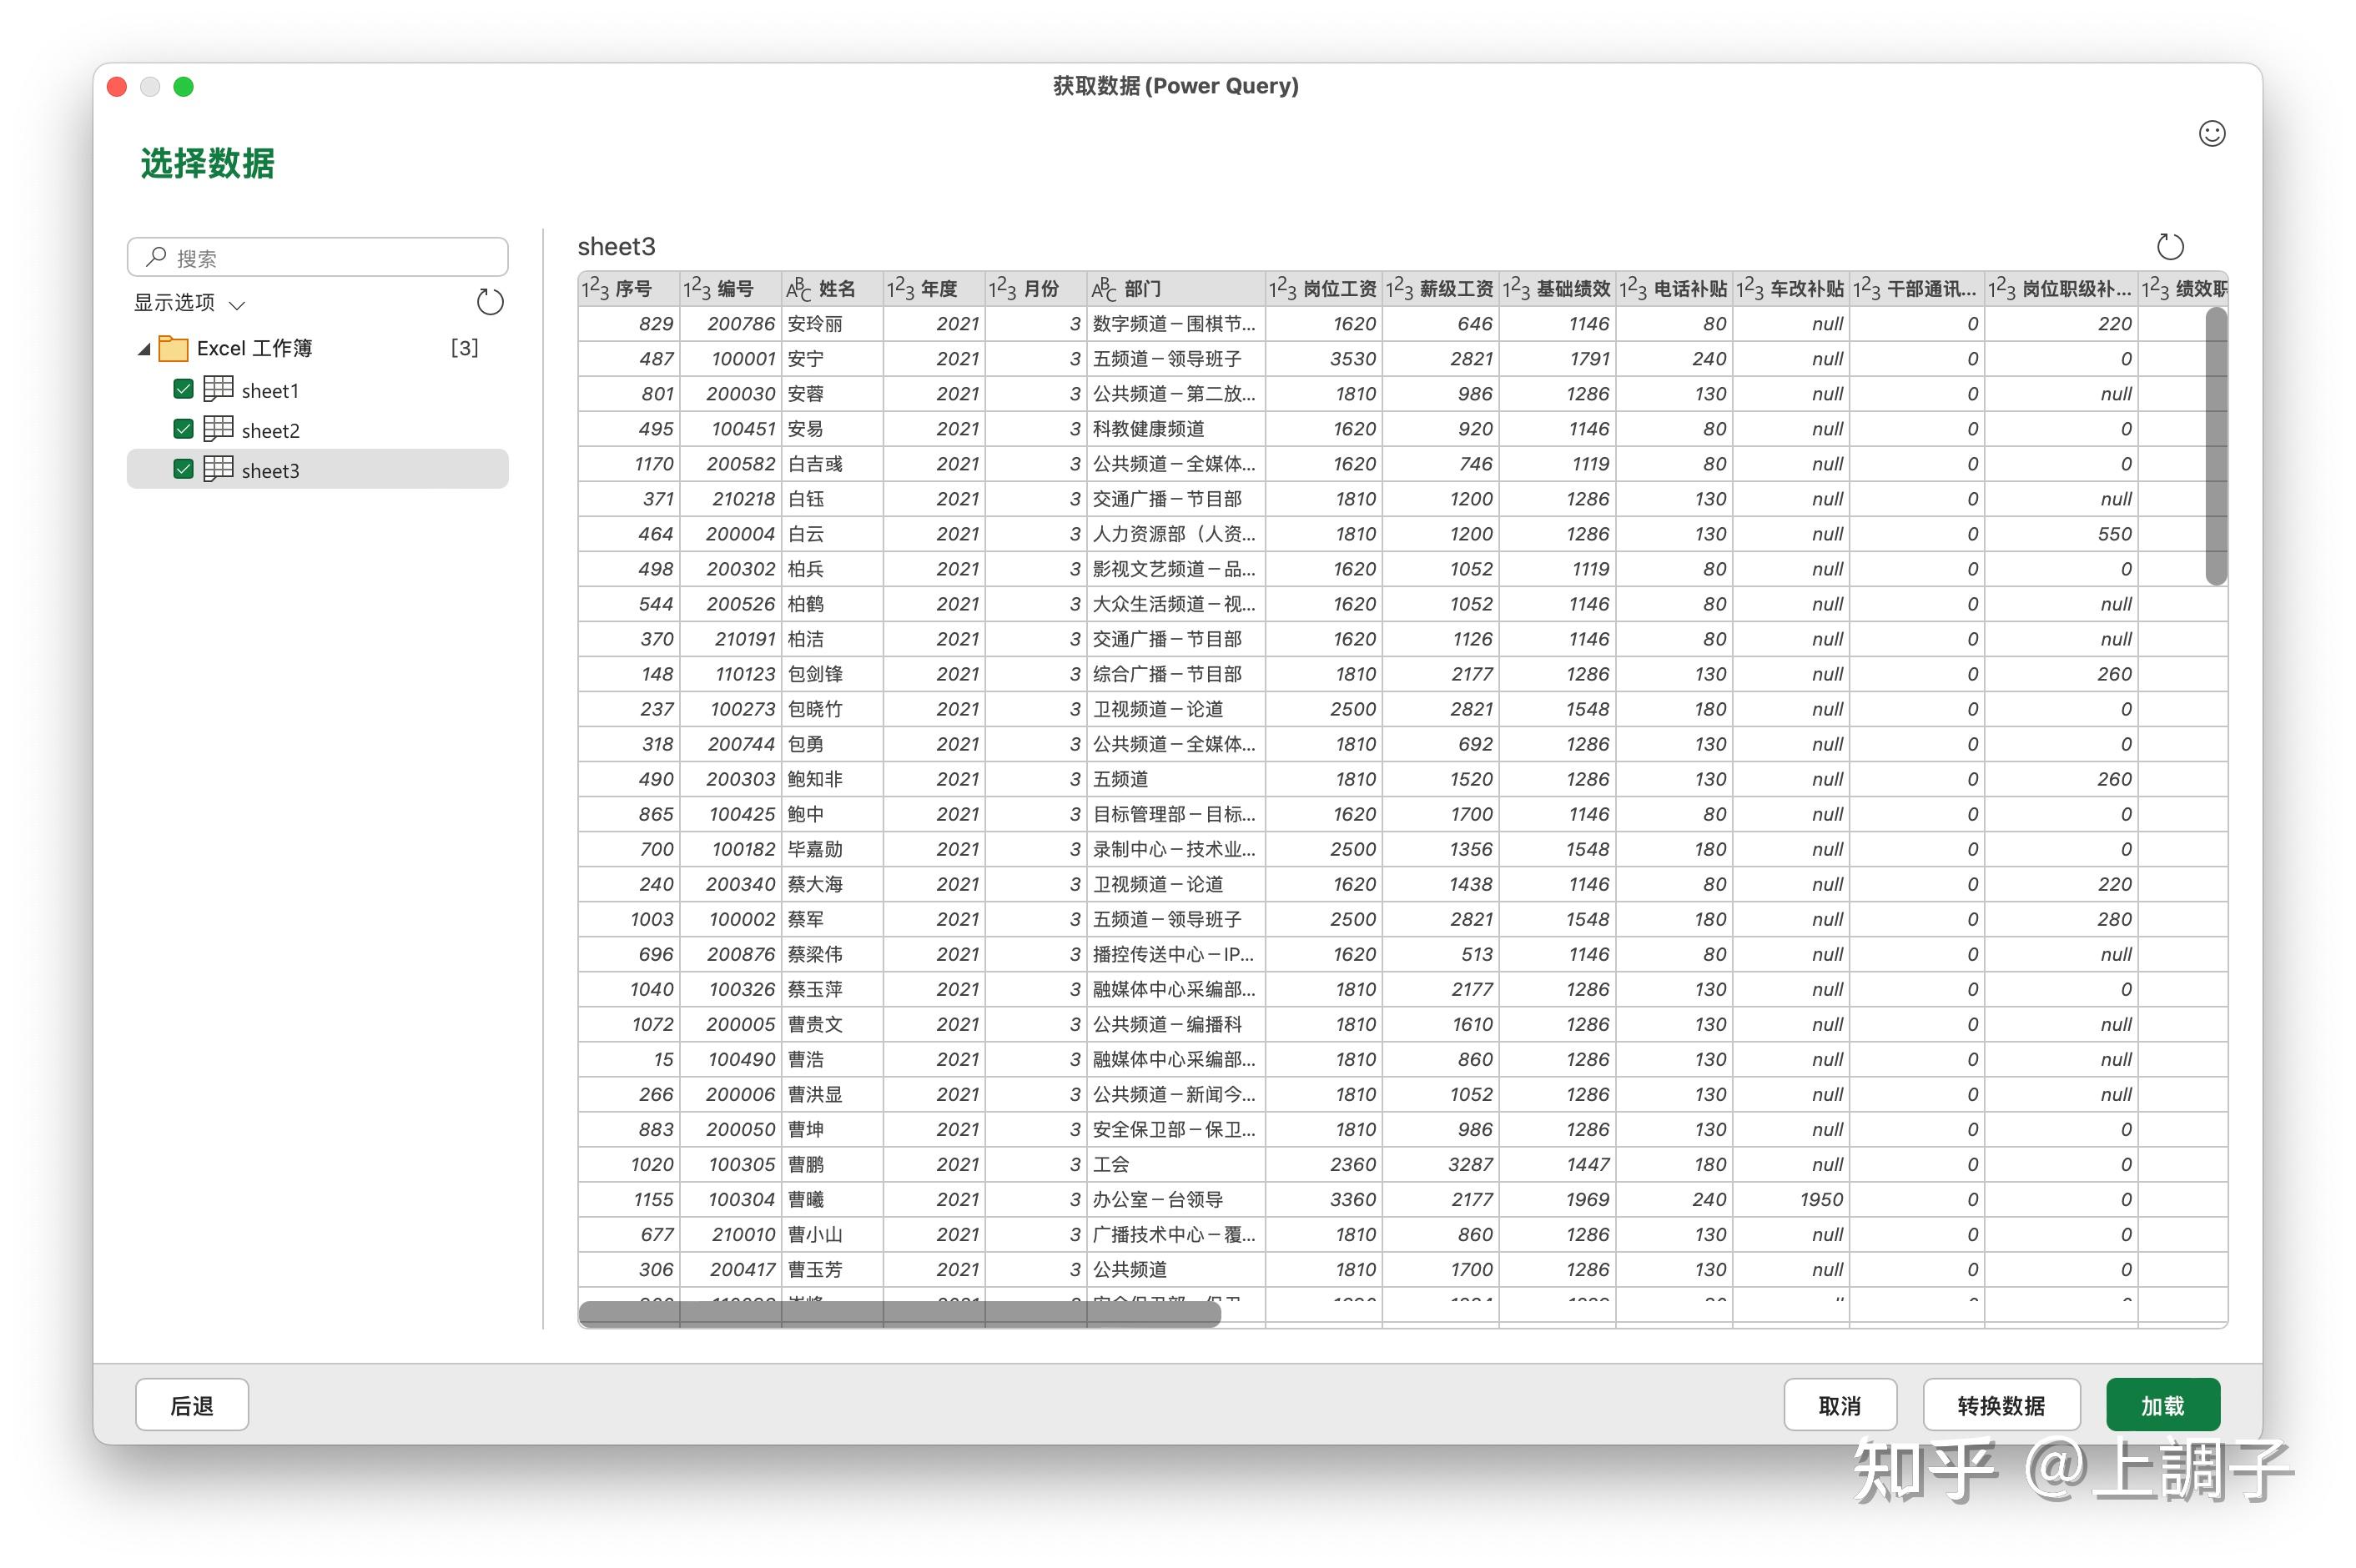The width and height of the screenshot is (2356, 1568).
Task: Open the 显示选项 dropdown
Action: pos(190,303)
